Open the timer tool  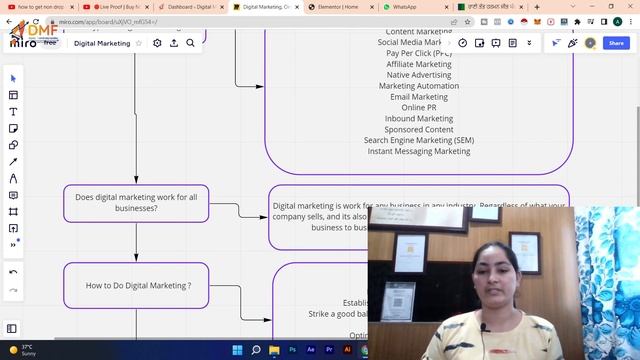click(462, 43)
